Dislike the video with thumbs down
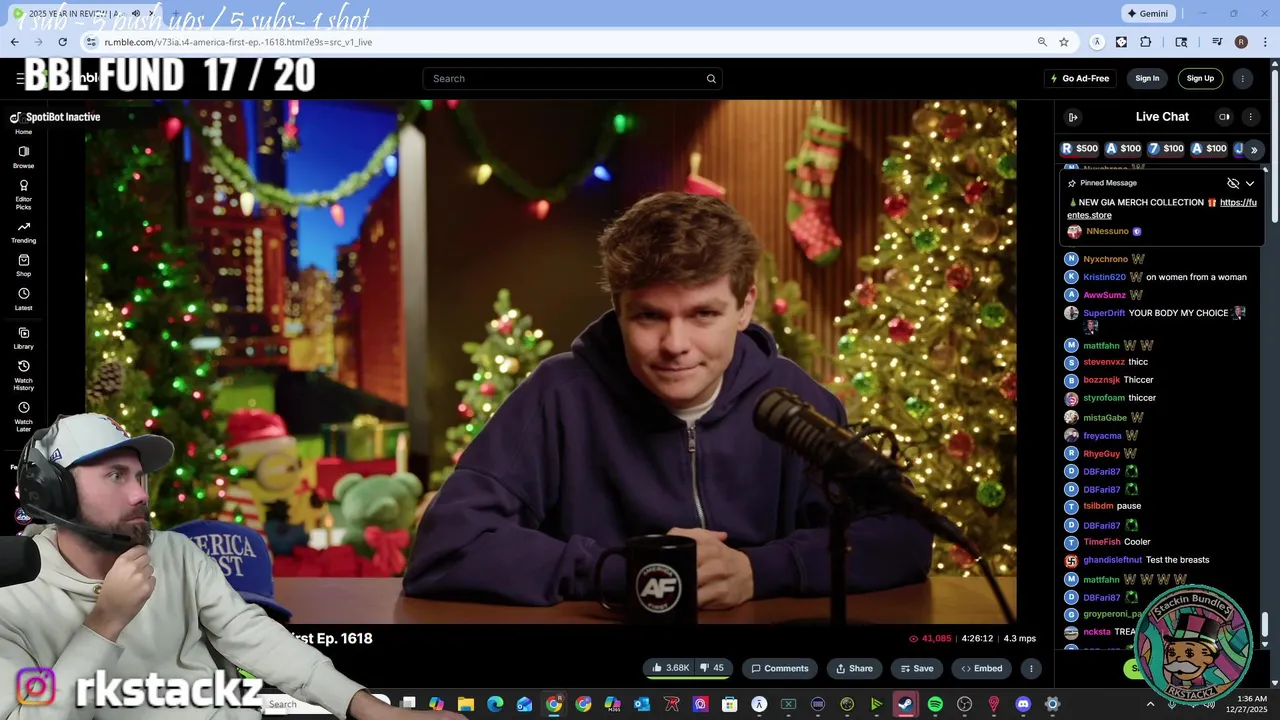This screenshot has height=720, width=1280. point(712,668)
